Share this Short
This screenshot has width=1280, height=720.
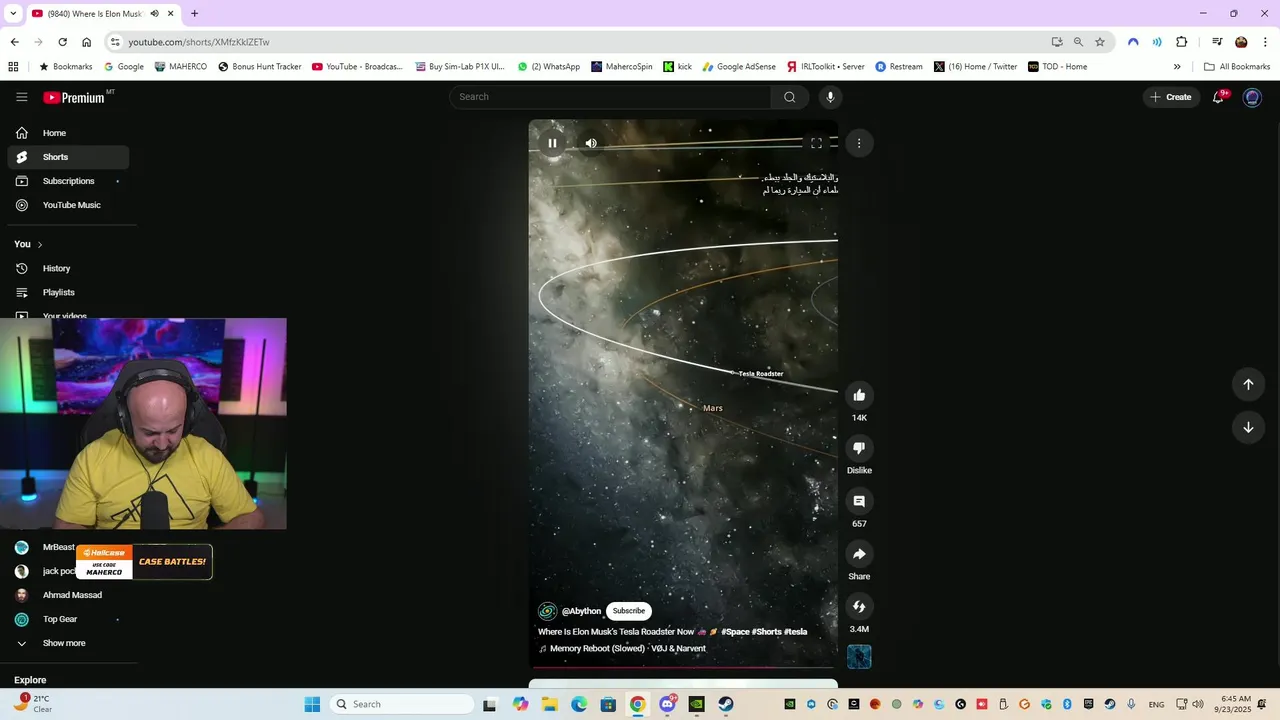[859, 554]
